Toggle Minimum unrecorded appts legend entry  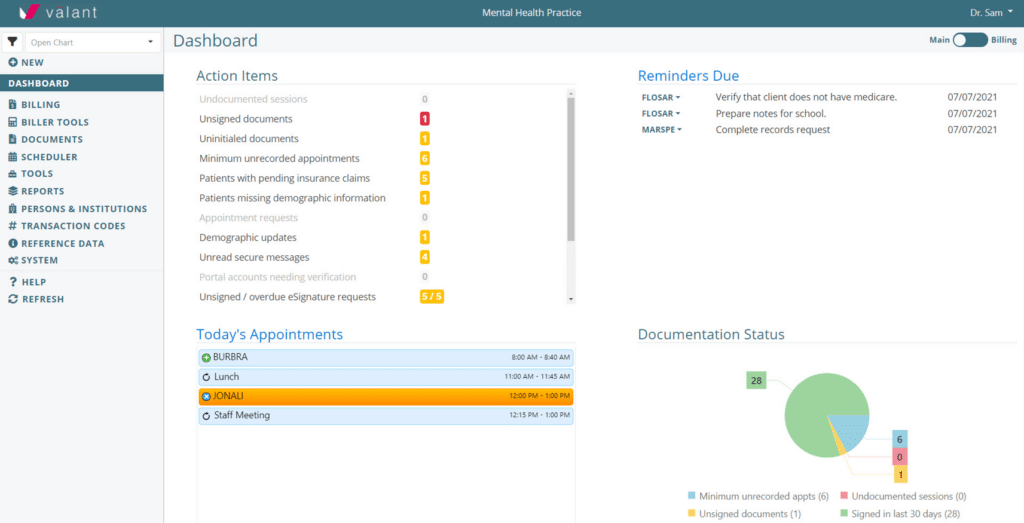coord(758,496)
